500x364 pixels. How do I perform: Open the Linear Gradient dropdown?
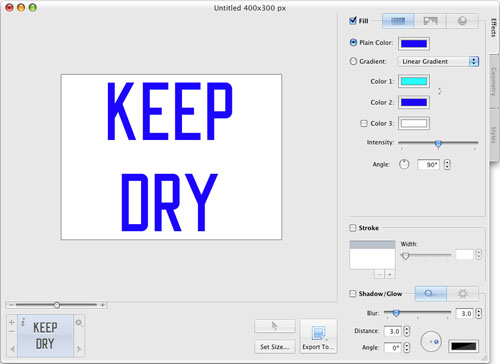[438, 61]
